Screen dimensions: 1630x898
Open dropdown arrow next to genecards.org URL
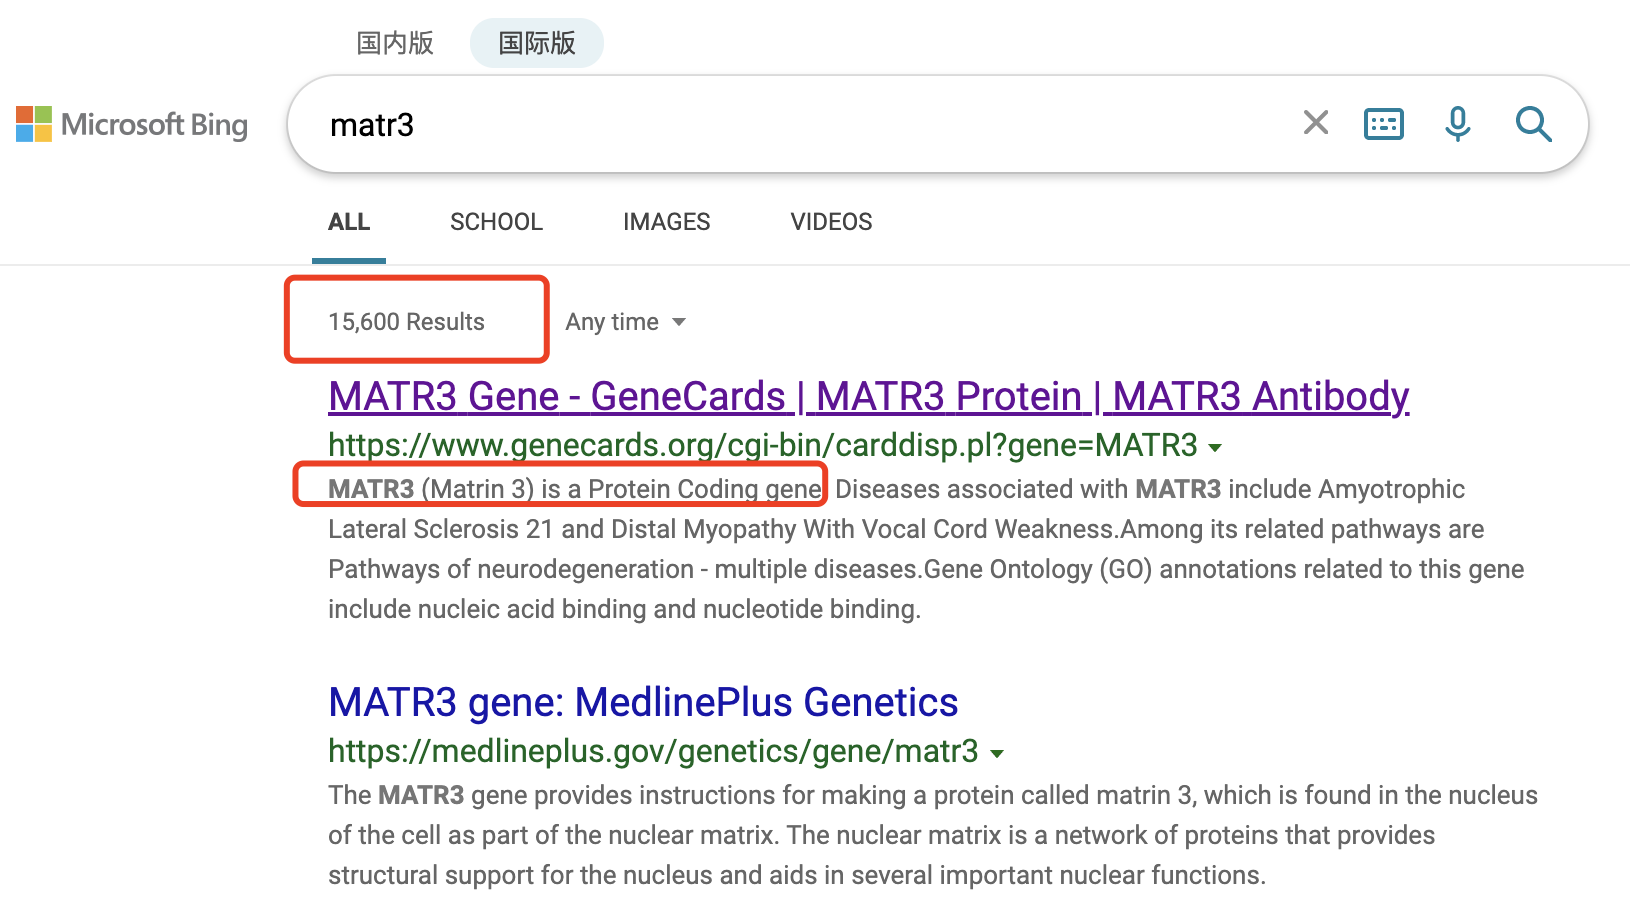click(x=1215, y=447)
